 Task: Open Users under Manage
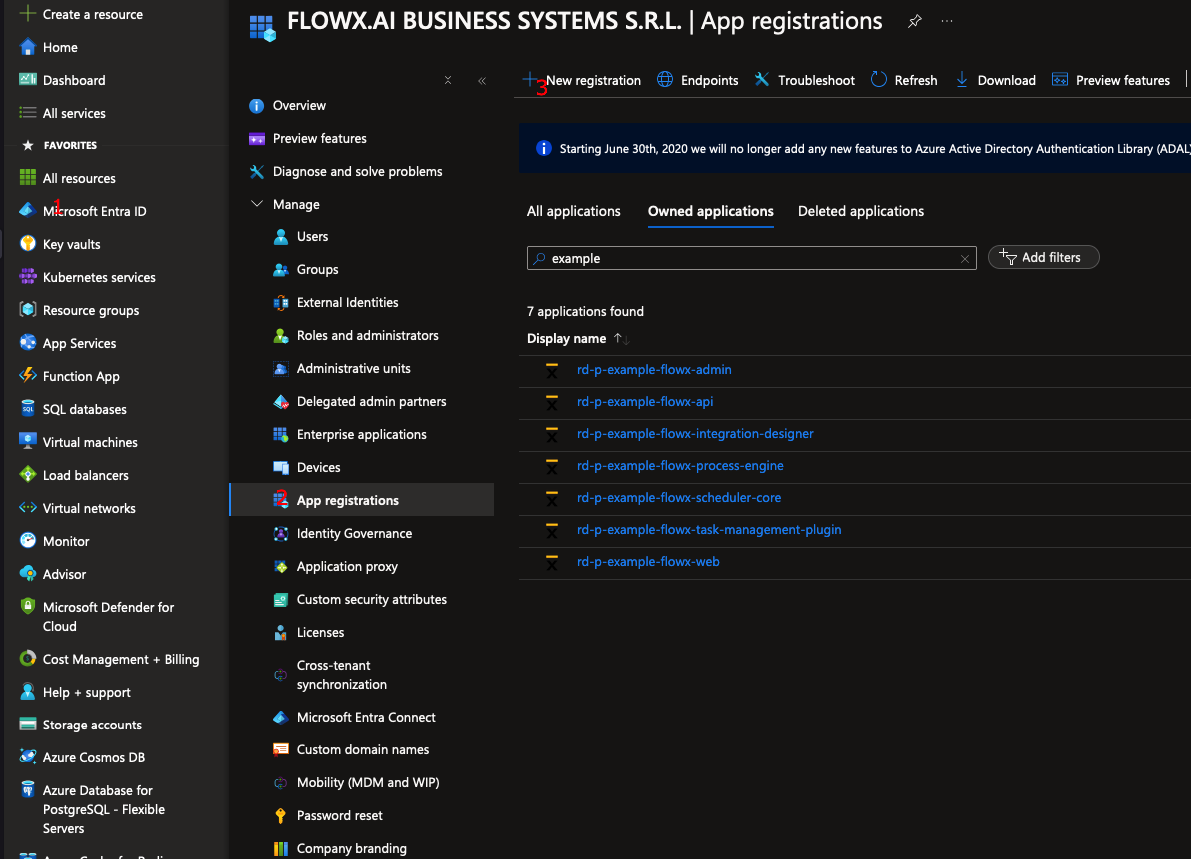[312, 236]
